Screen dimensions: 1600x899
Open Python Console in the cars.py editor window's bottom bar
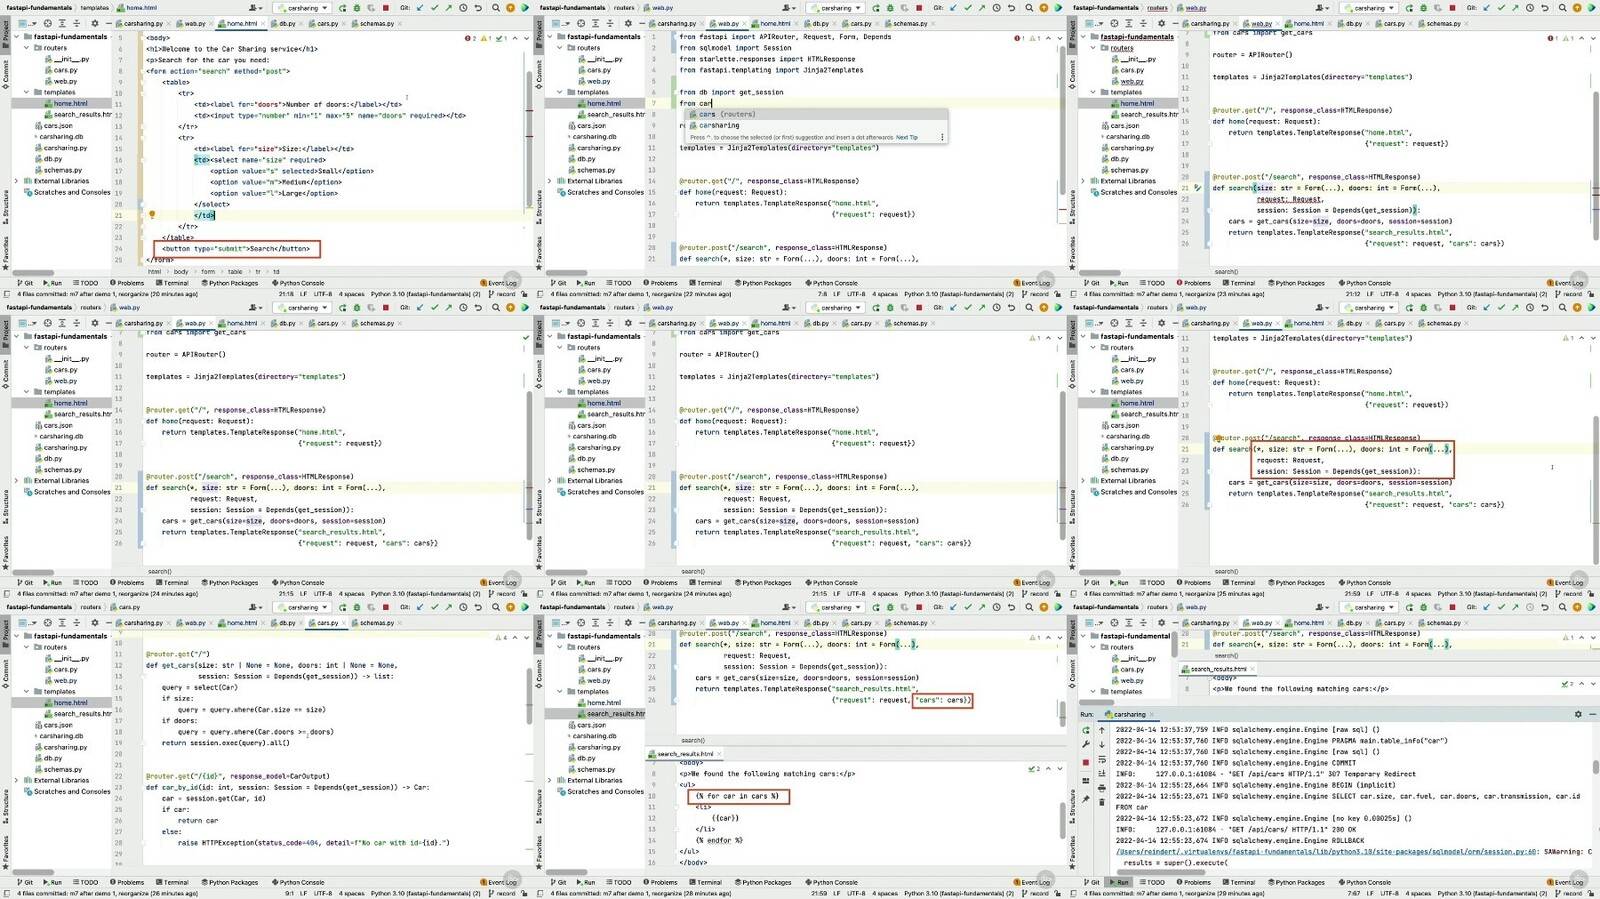click(299, 882)
